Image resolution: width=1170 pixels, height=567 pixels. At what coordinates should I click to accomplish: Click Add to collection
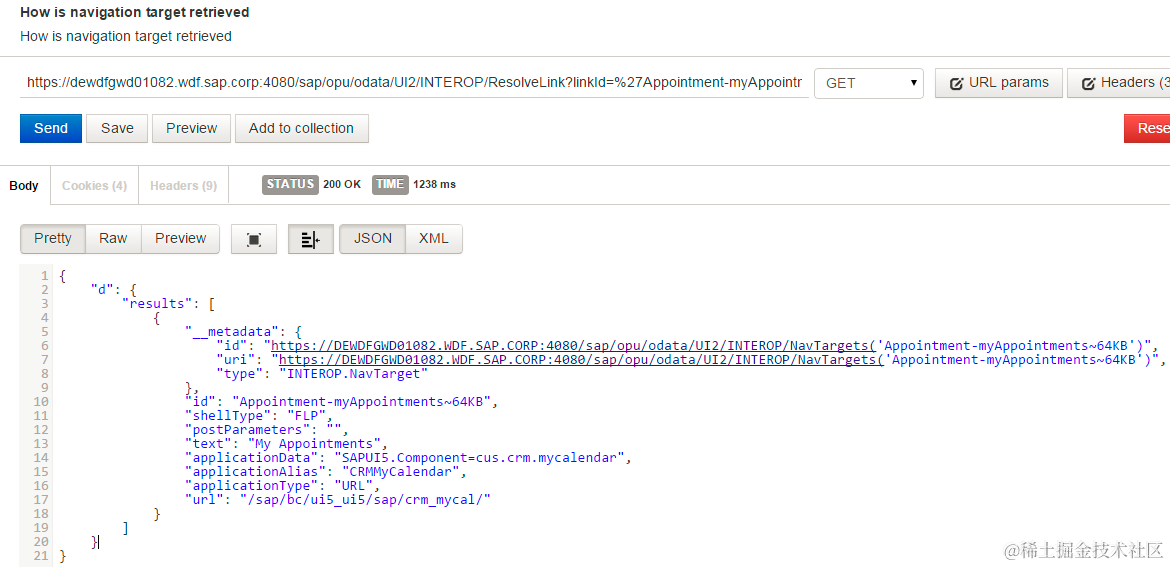point(301,128)
